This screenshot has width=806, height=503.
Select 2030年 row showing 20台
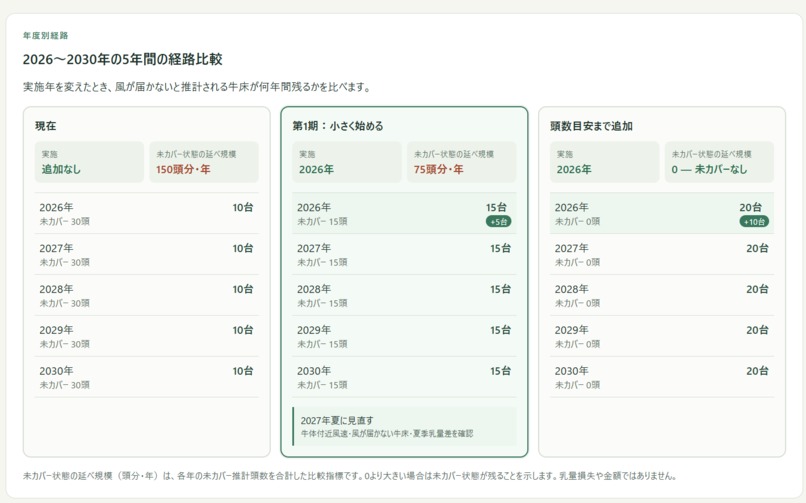click(662, 377)
